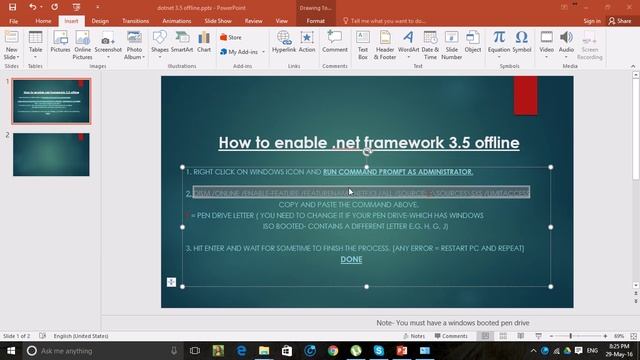Viewport: 640px width, 360px height.
Task: Insert Date & Time
Action: tap(430, 45)
